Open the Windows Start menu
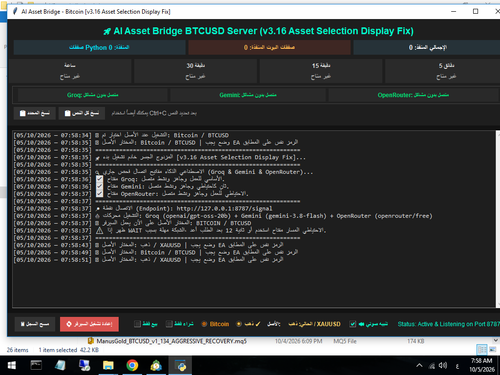 pos(12,365)
